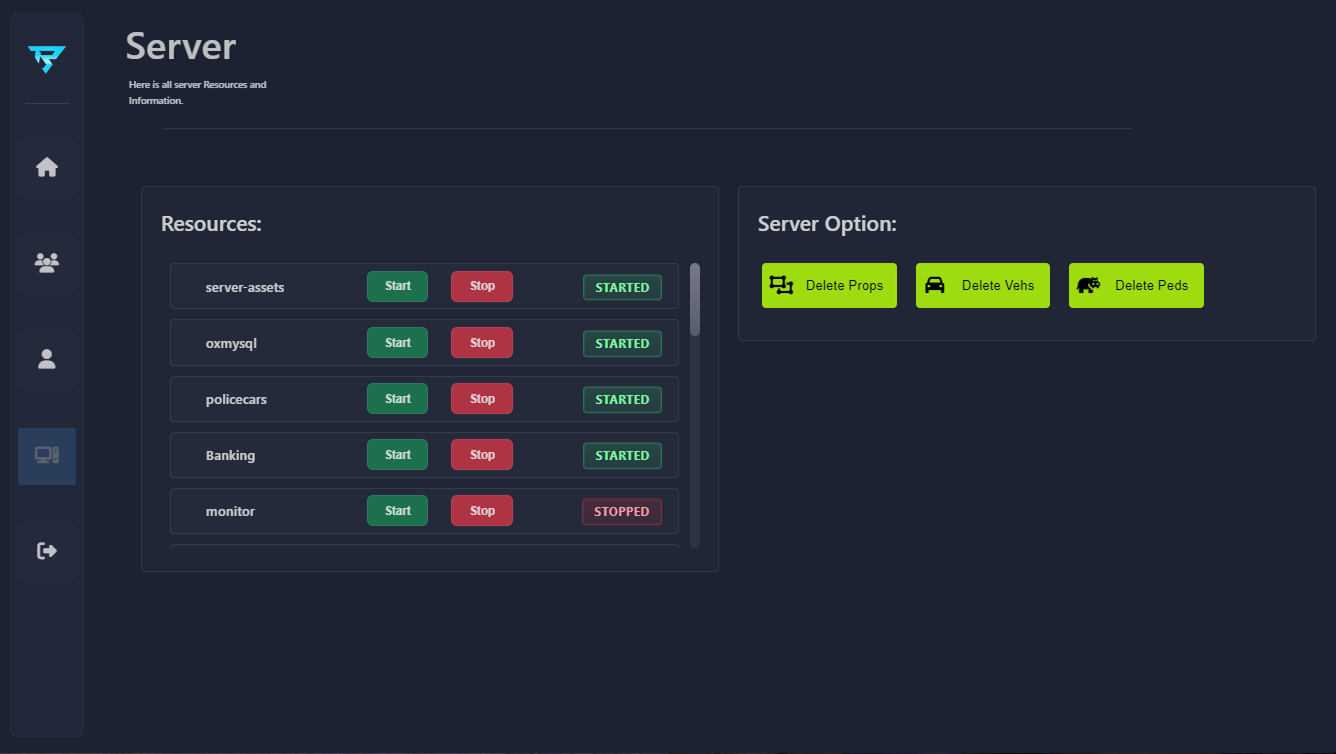The width and height of the screenshot is (1336, 754).
Task: Click the Resources: panel heading
Action: click(211, 224)
